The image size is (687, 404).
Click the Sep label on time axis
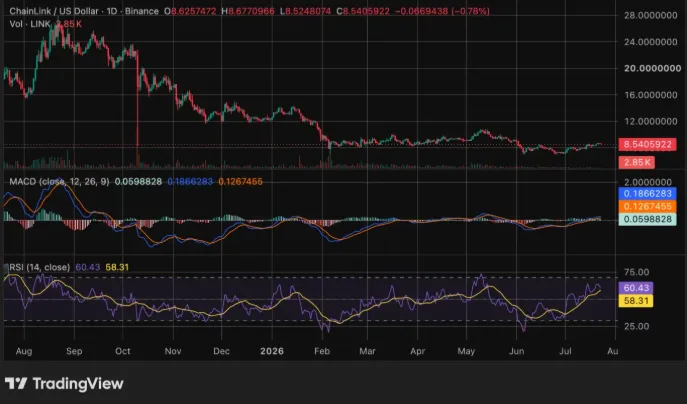(74, 351)
